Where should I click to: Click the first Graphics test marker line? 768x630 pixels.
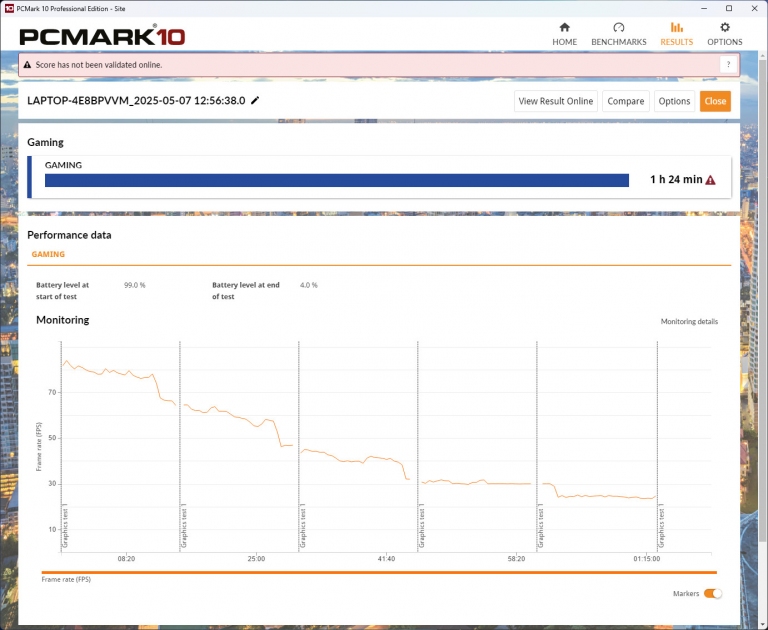(61, 447)
